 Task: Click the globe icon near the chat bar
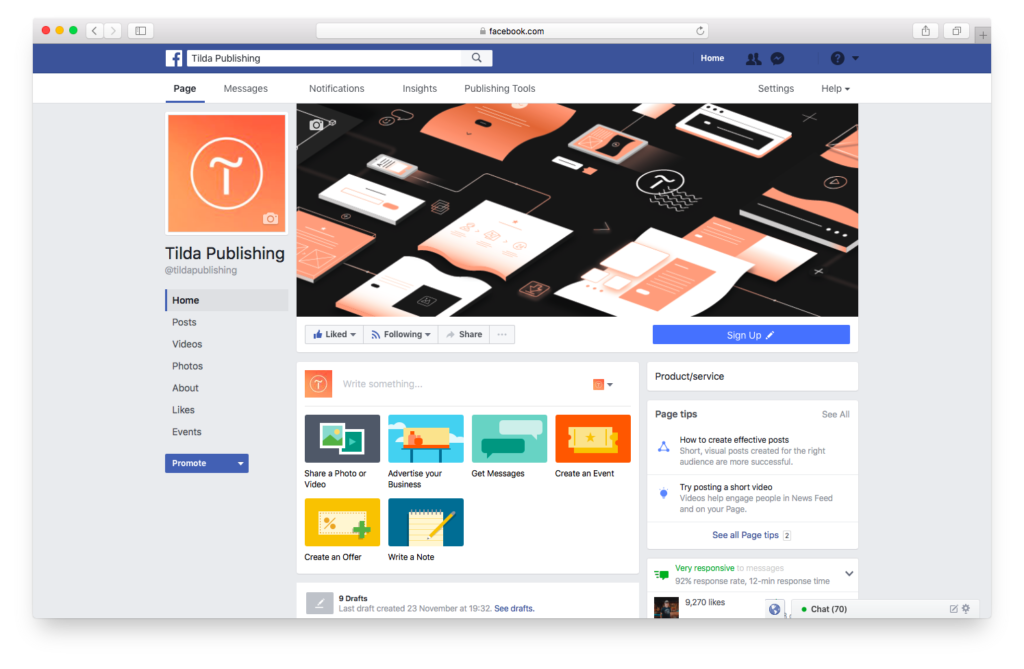pos(775,609)
